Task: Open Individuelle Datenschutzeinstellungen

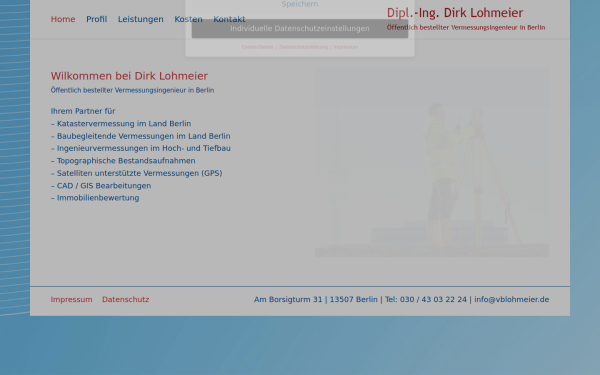Action: [300, 29]
